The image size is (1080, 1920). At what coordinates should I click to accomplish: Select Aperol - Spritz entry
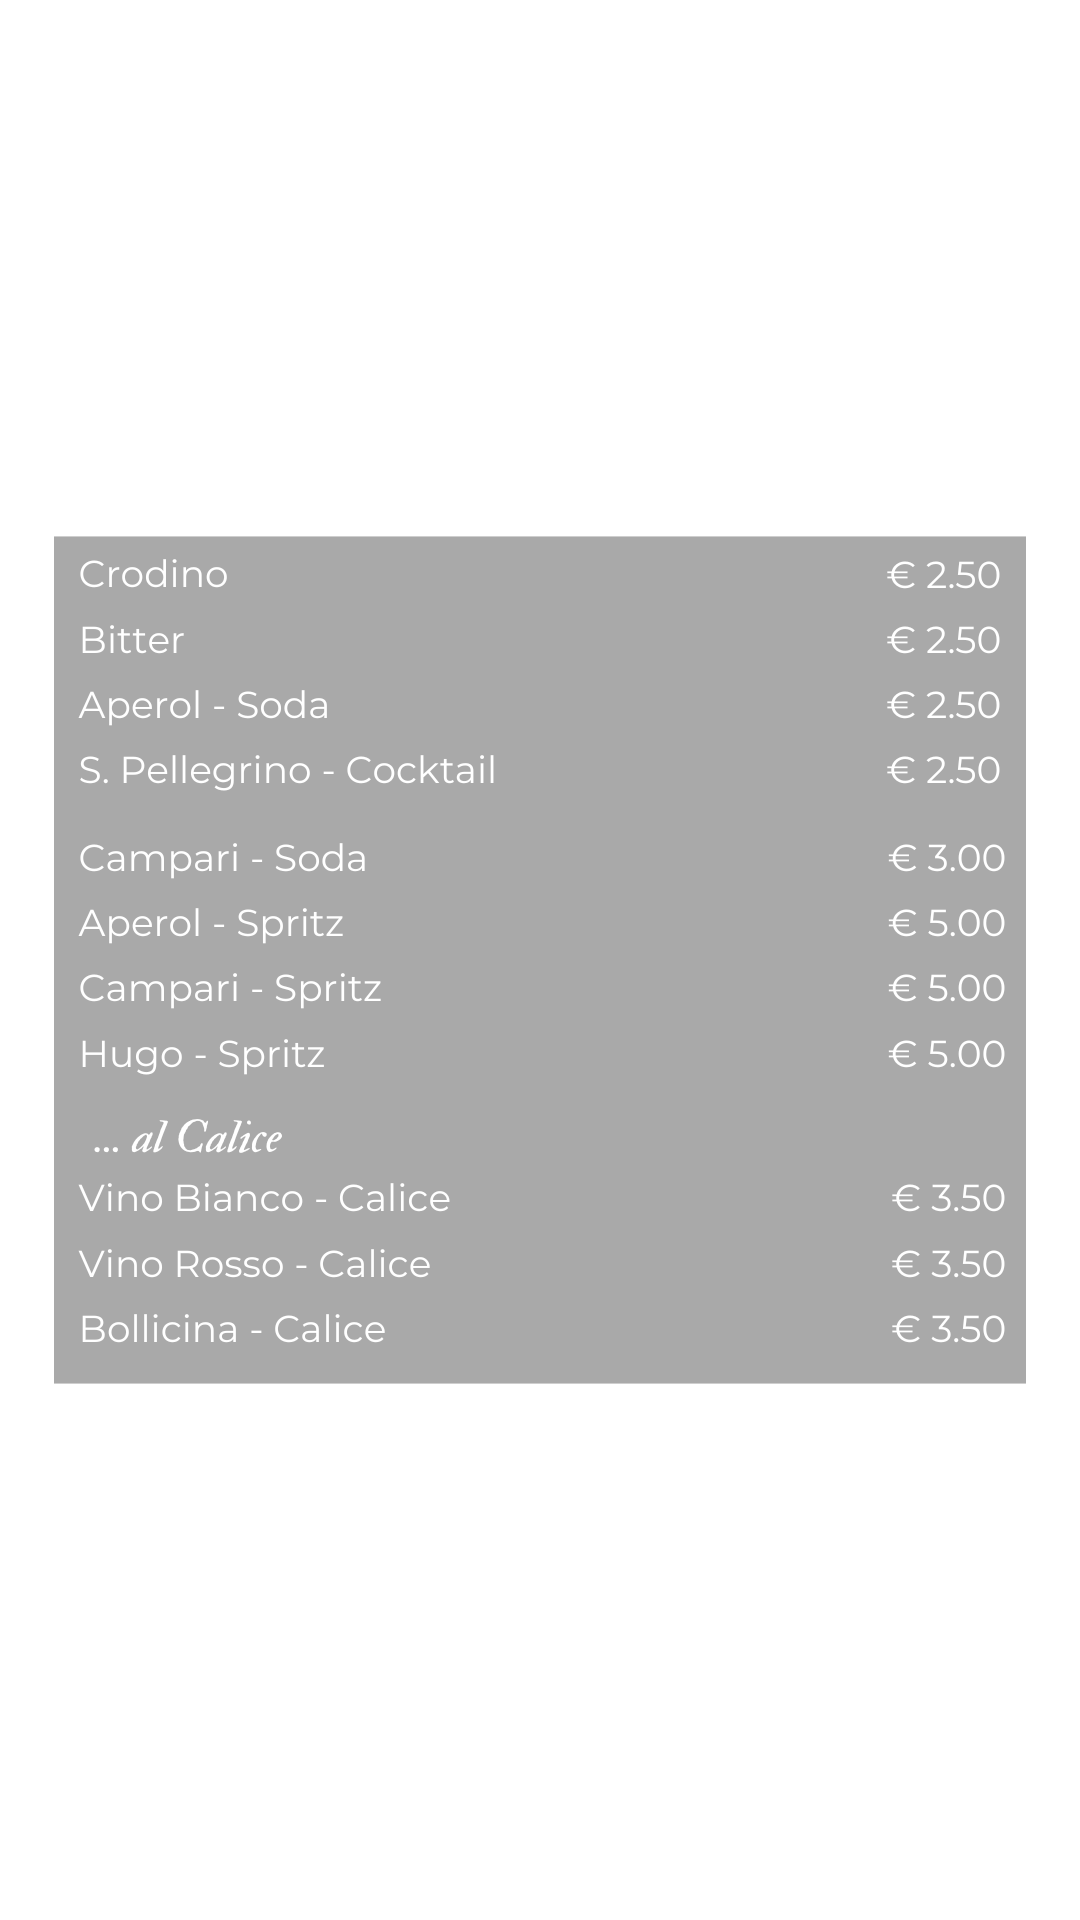pos(211,923)
